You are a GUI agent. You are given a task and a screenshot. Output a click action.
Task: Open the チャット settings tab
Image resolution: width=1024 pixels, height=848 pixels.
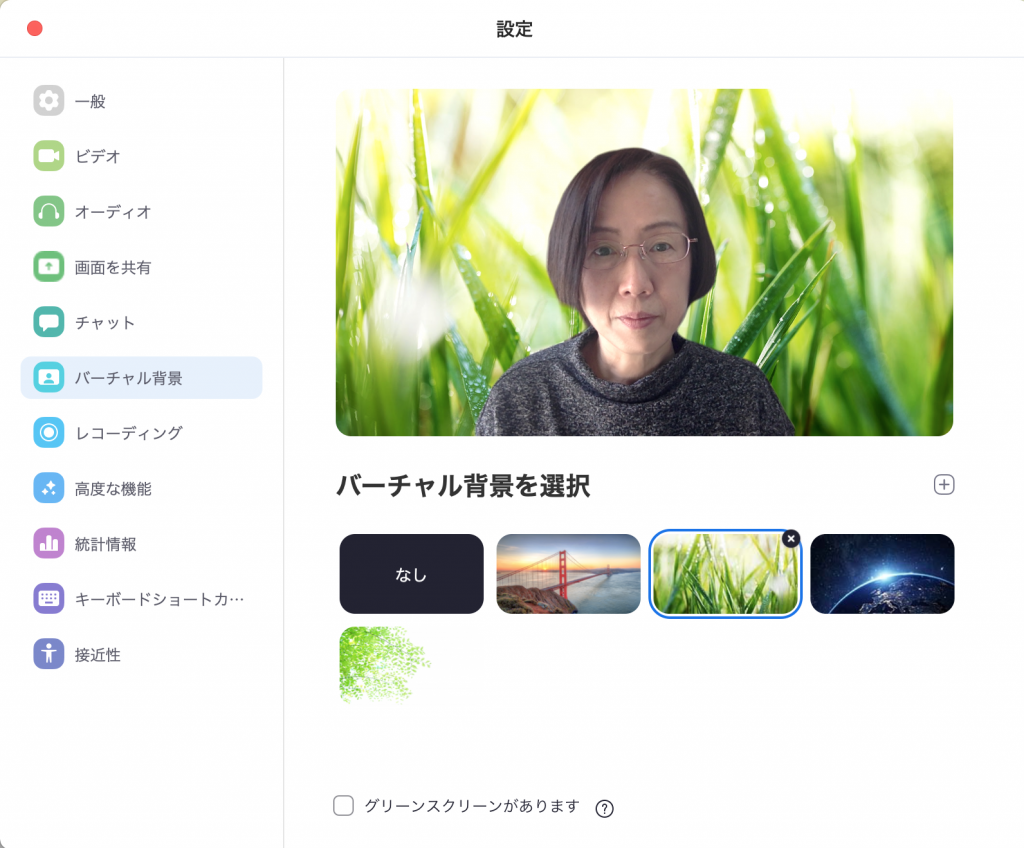(x=142, y=322)
